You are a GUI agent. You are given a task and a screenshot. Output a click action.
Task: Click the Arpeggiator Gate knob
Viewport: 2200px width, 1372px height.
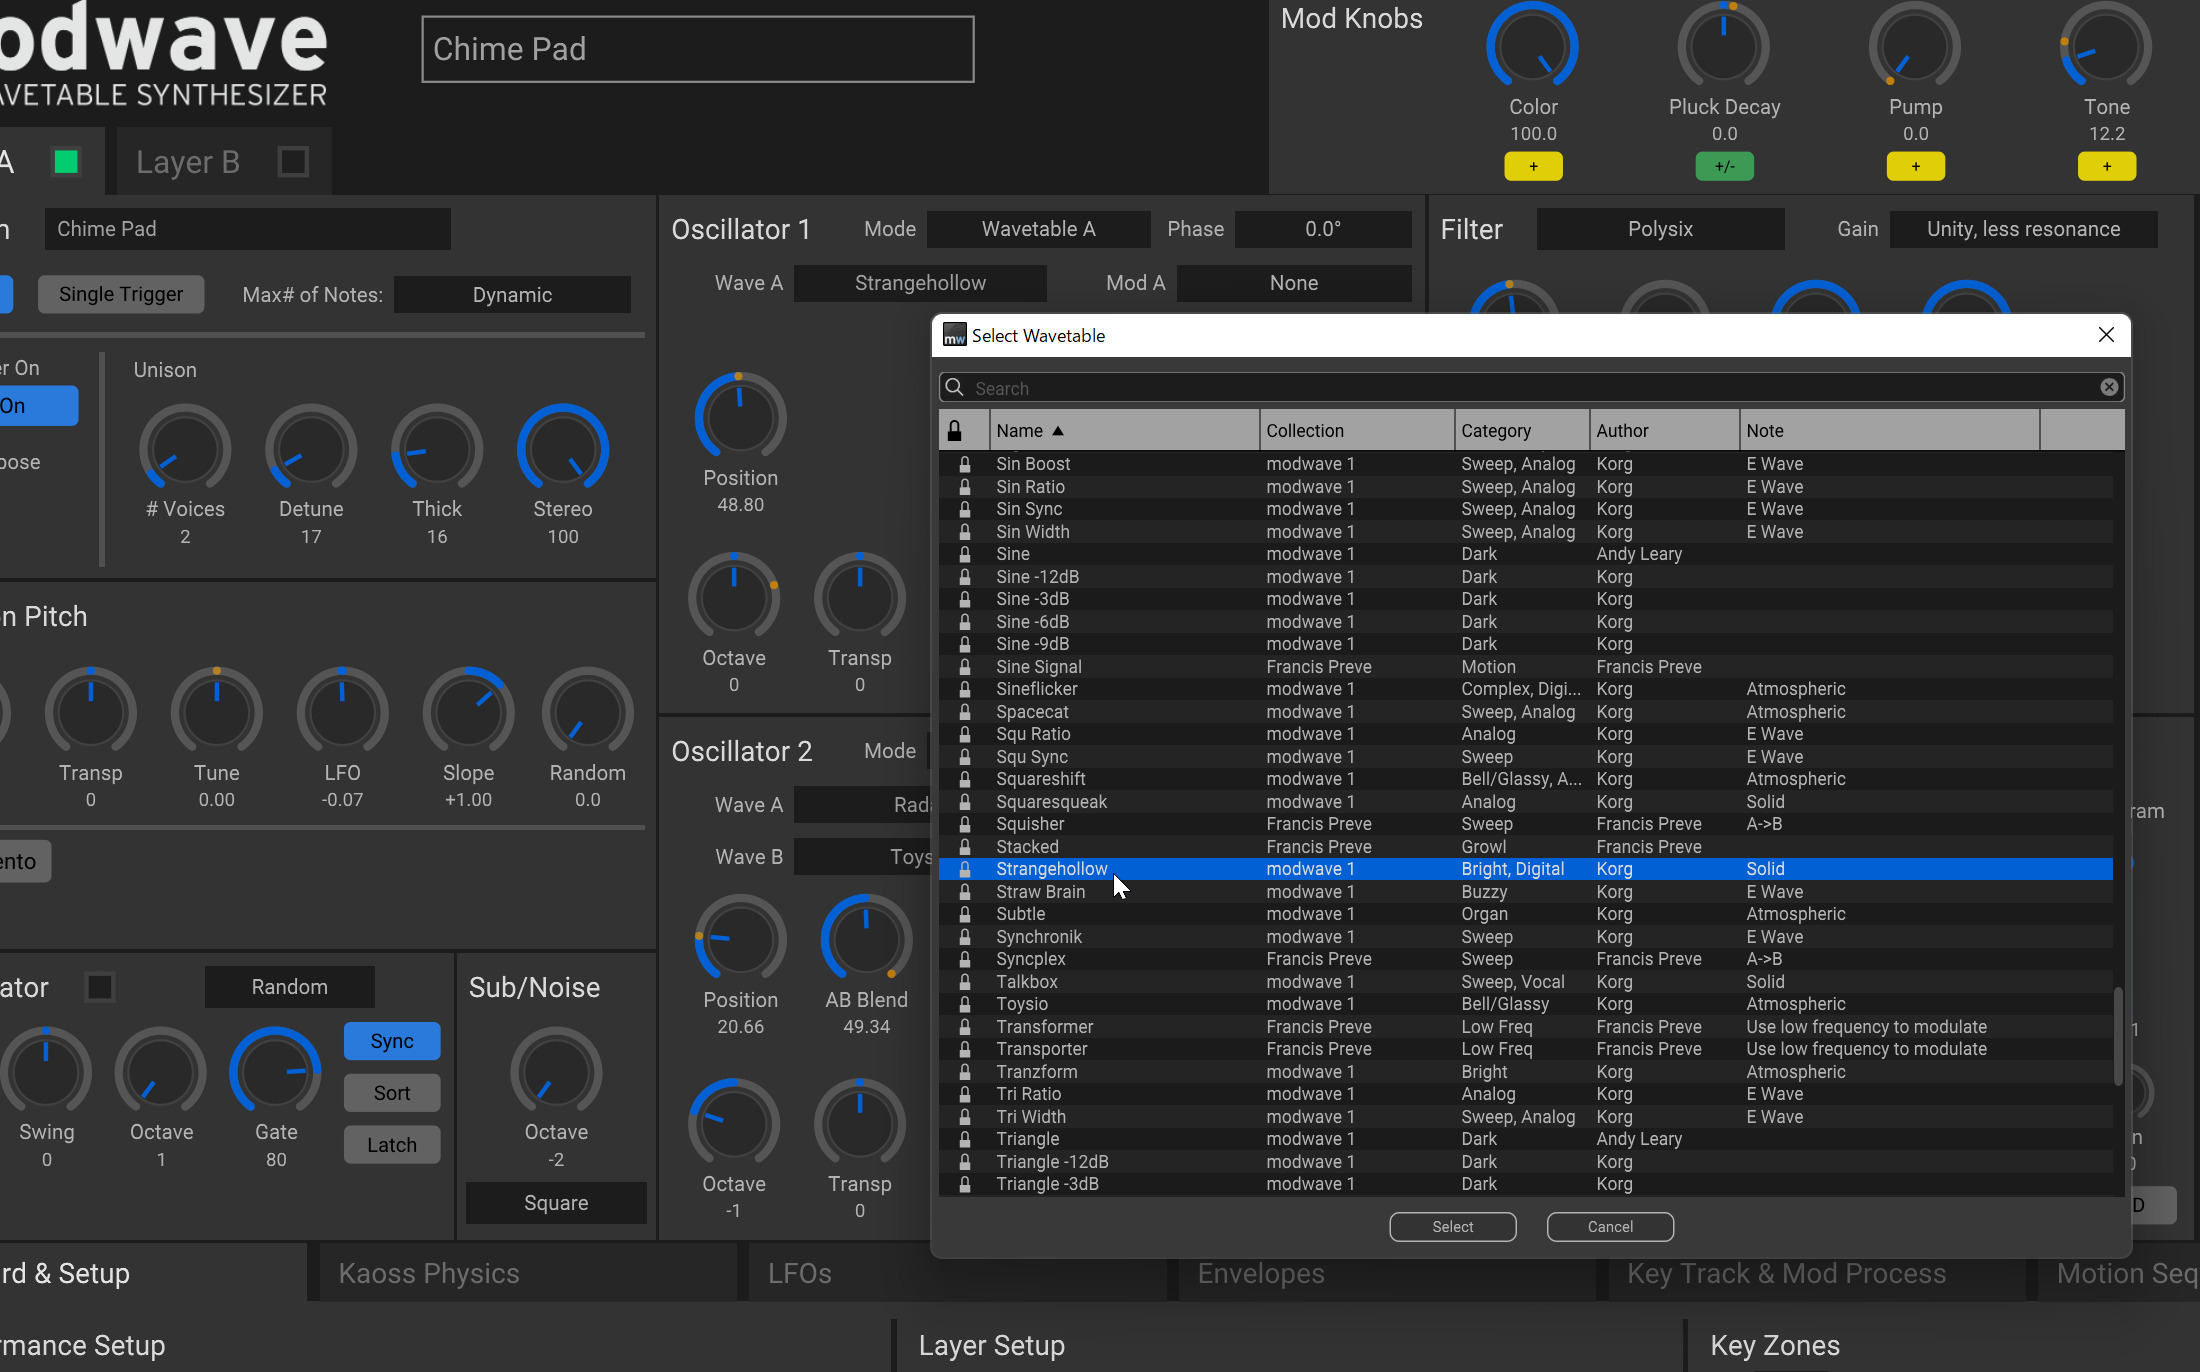(x=276, y=1073)
